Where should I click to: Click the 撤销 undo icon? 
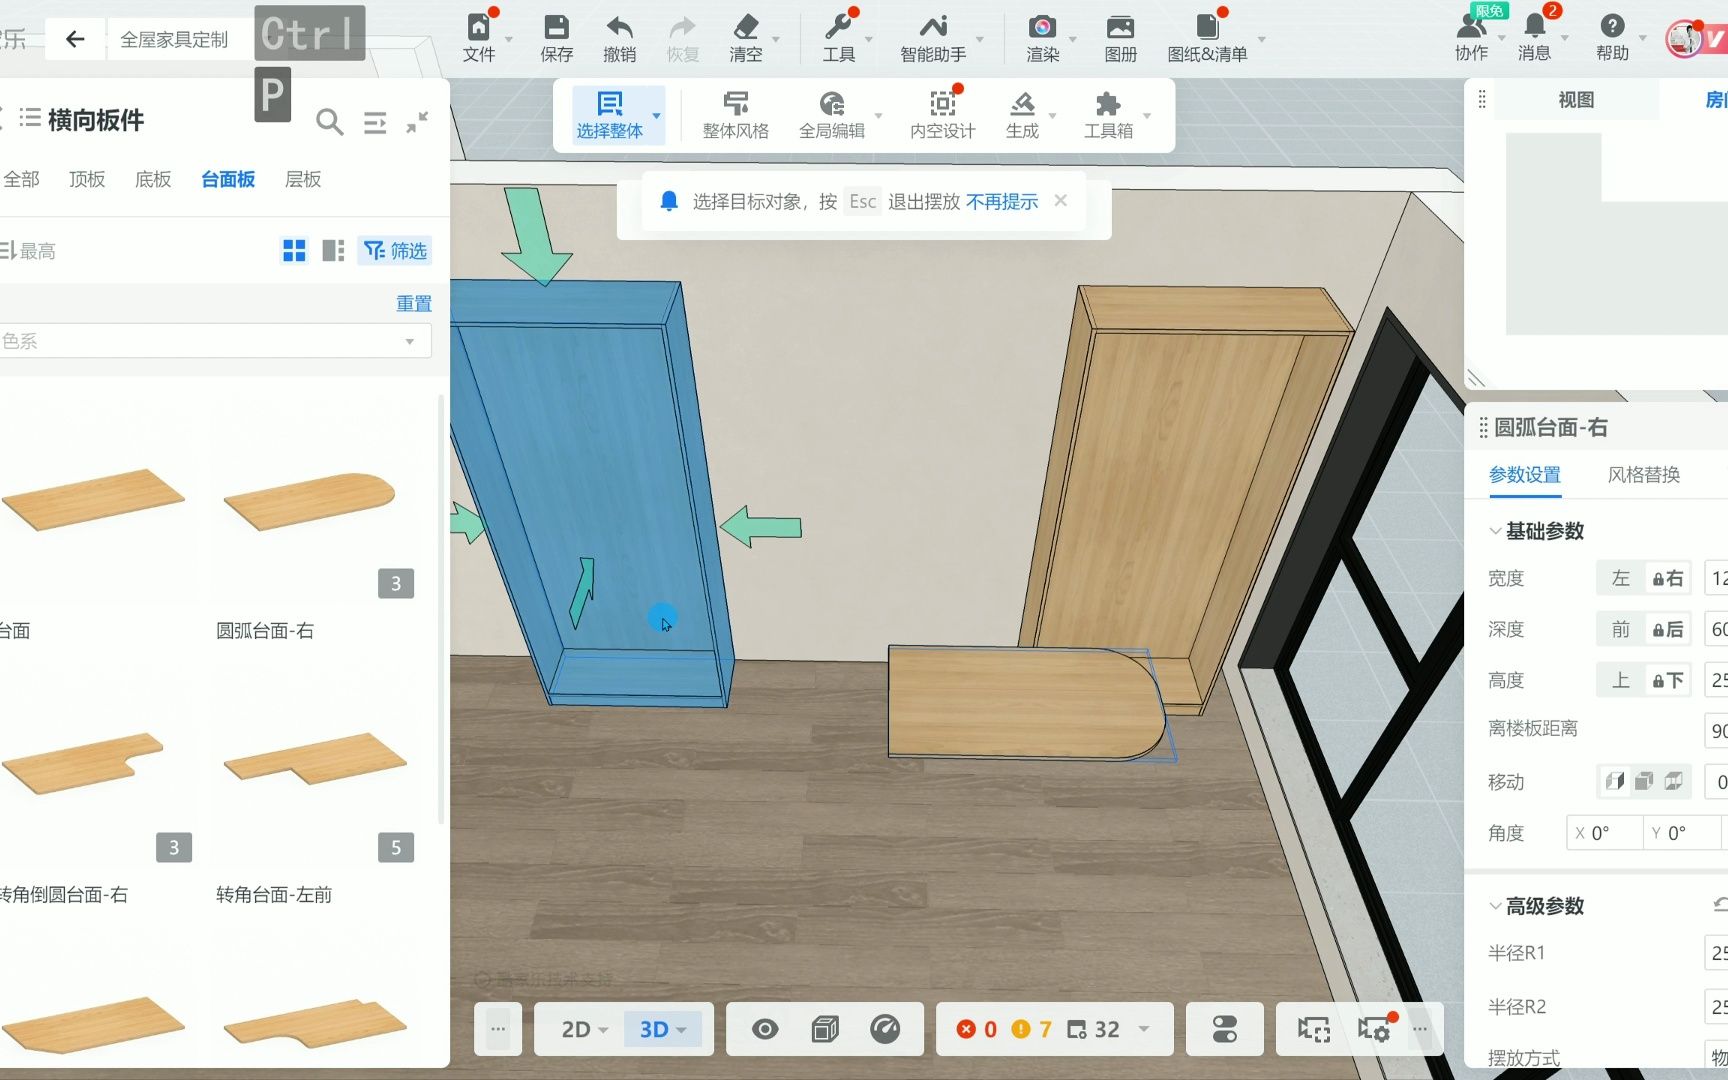[619, 39]
